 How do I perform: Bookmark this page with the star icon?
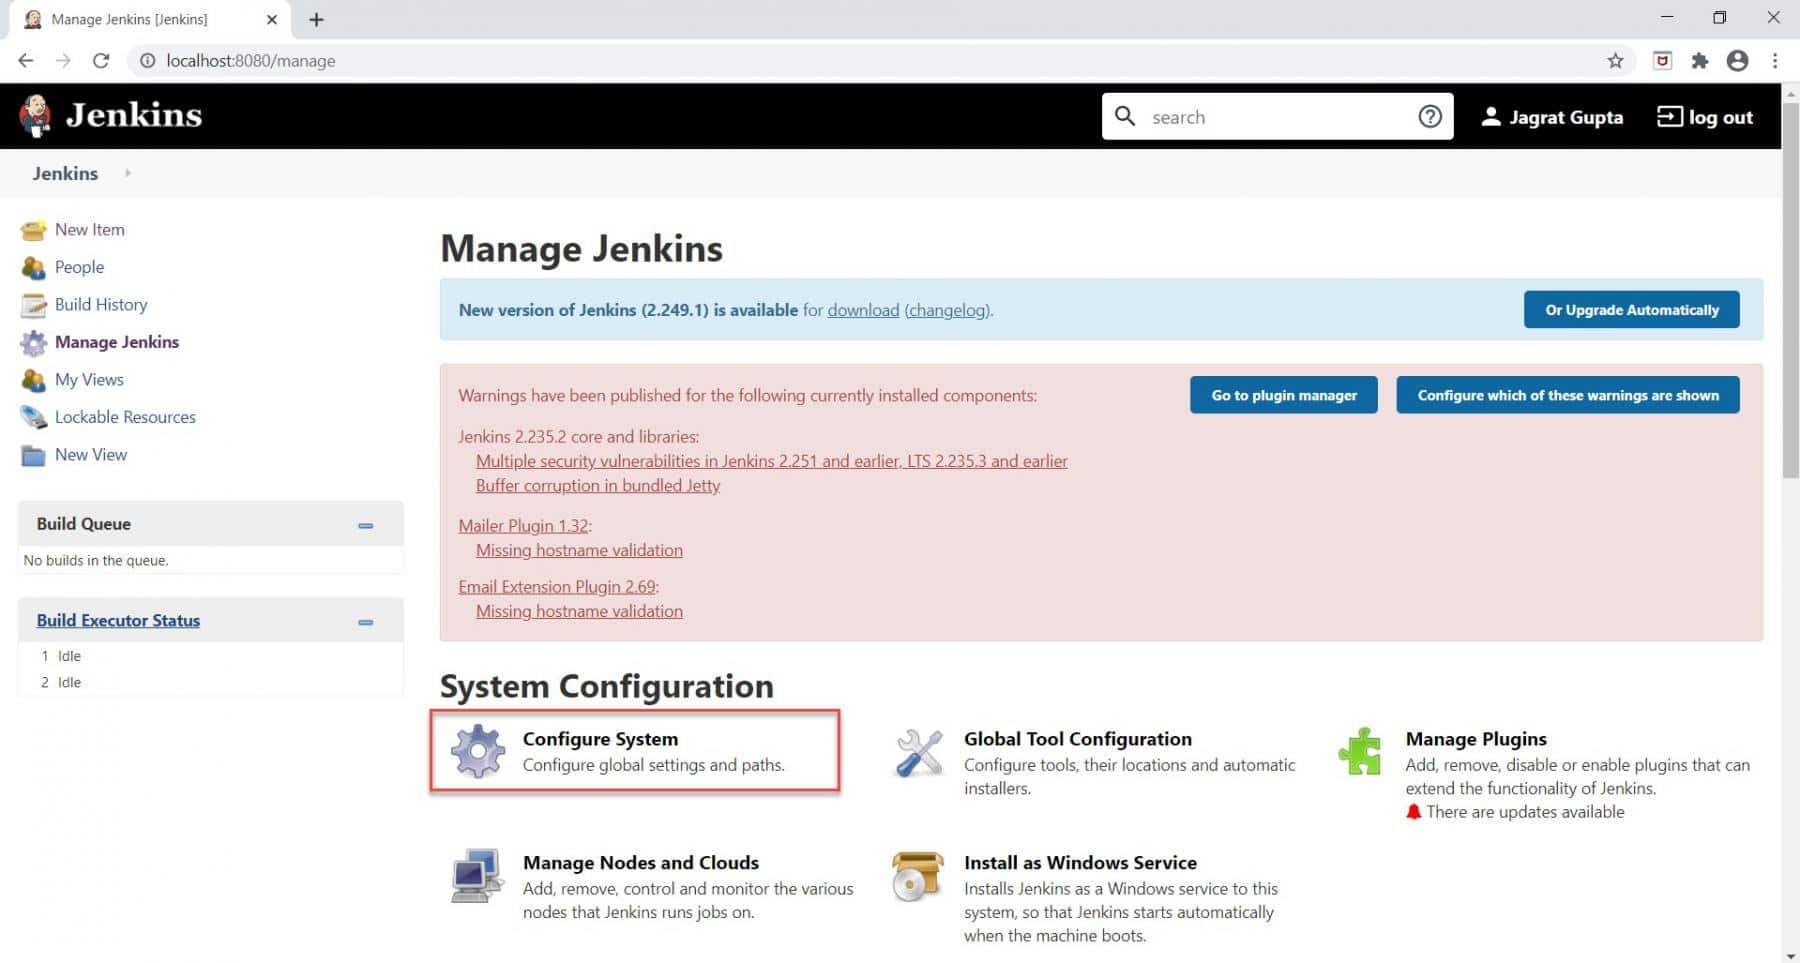[1615, 61]
